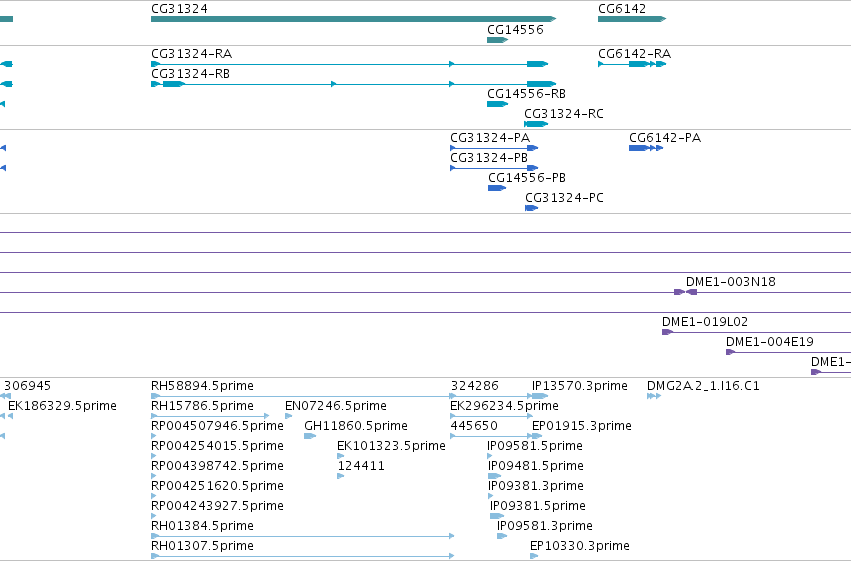Image resolution: width=851 pixels, height=561 pixels.
Task: Select the IP13570.3prime EST label
Action: tap(580, 386)
